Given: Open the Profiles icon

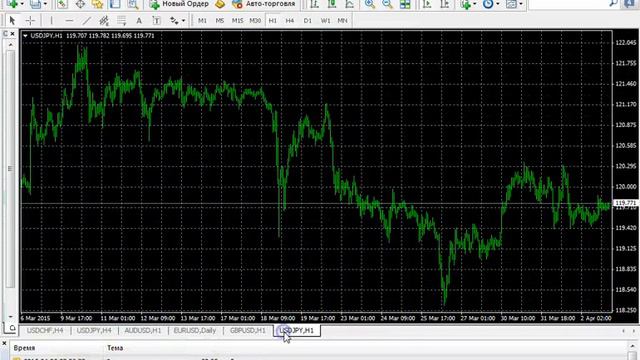Looking at the screenshot, I should coord(36,4).
